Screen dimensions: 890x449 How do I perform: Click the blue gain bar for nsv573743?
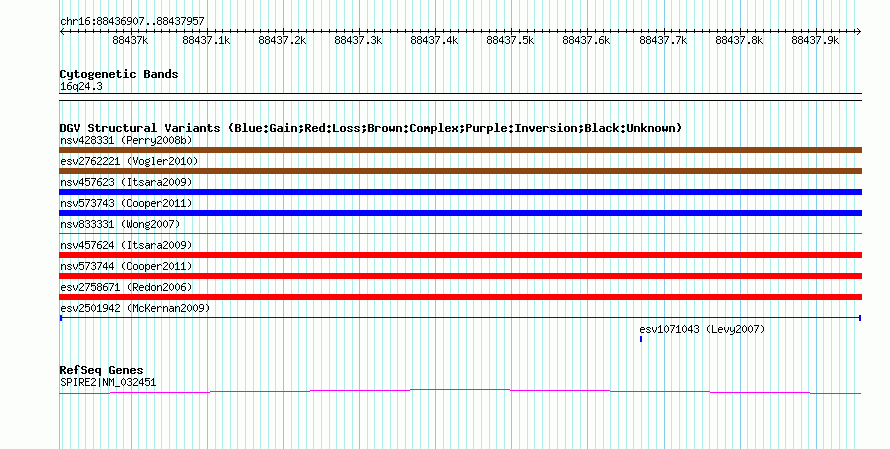click(460, 213)
